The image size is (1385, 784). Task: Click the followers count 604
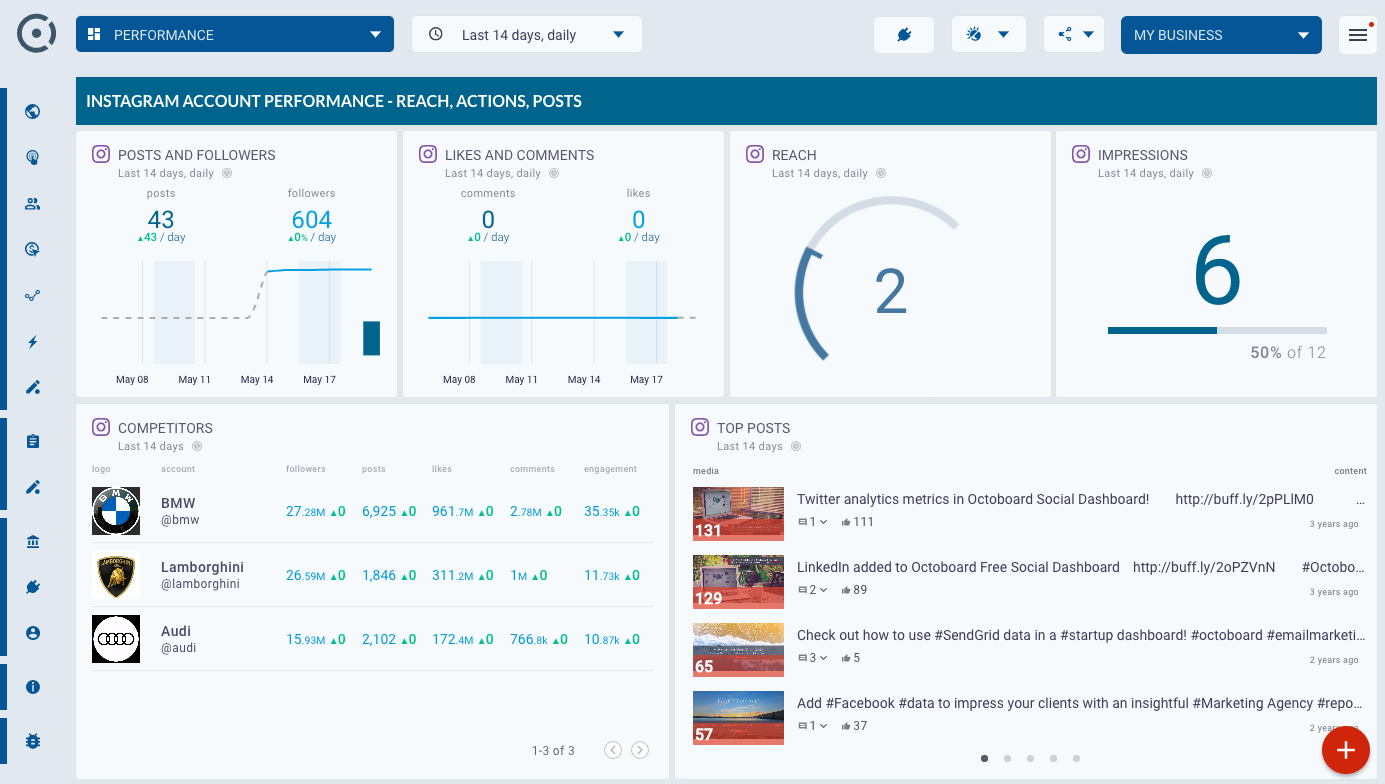(312, 220)
